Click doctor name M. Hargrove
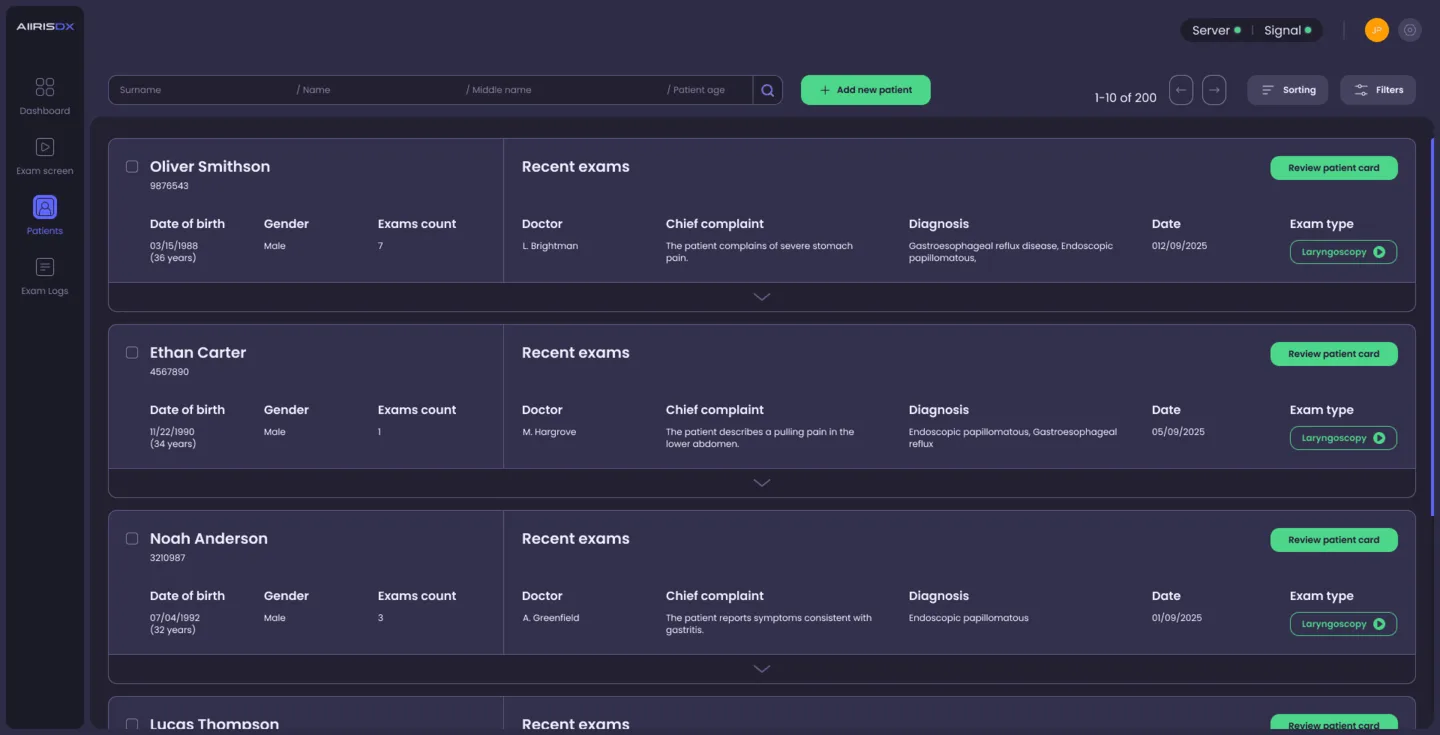The width and height of the screenshot is (1440, 735). click(x=549, y=432)
